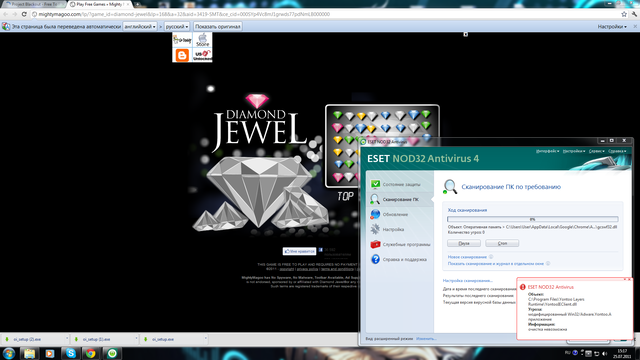Open show scan and log in separate window link
Screen dimensions: 640x360
tap(496, 264)
